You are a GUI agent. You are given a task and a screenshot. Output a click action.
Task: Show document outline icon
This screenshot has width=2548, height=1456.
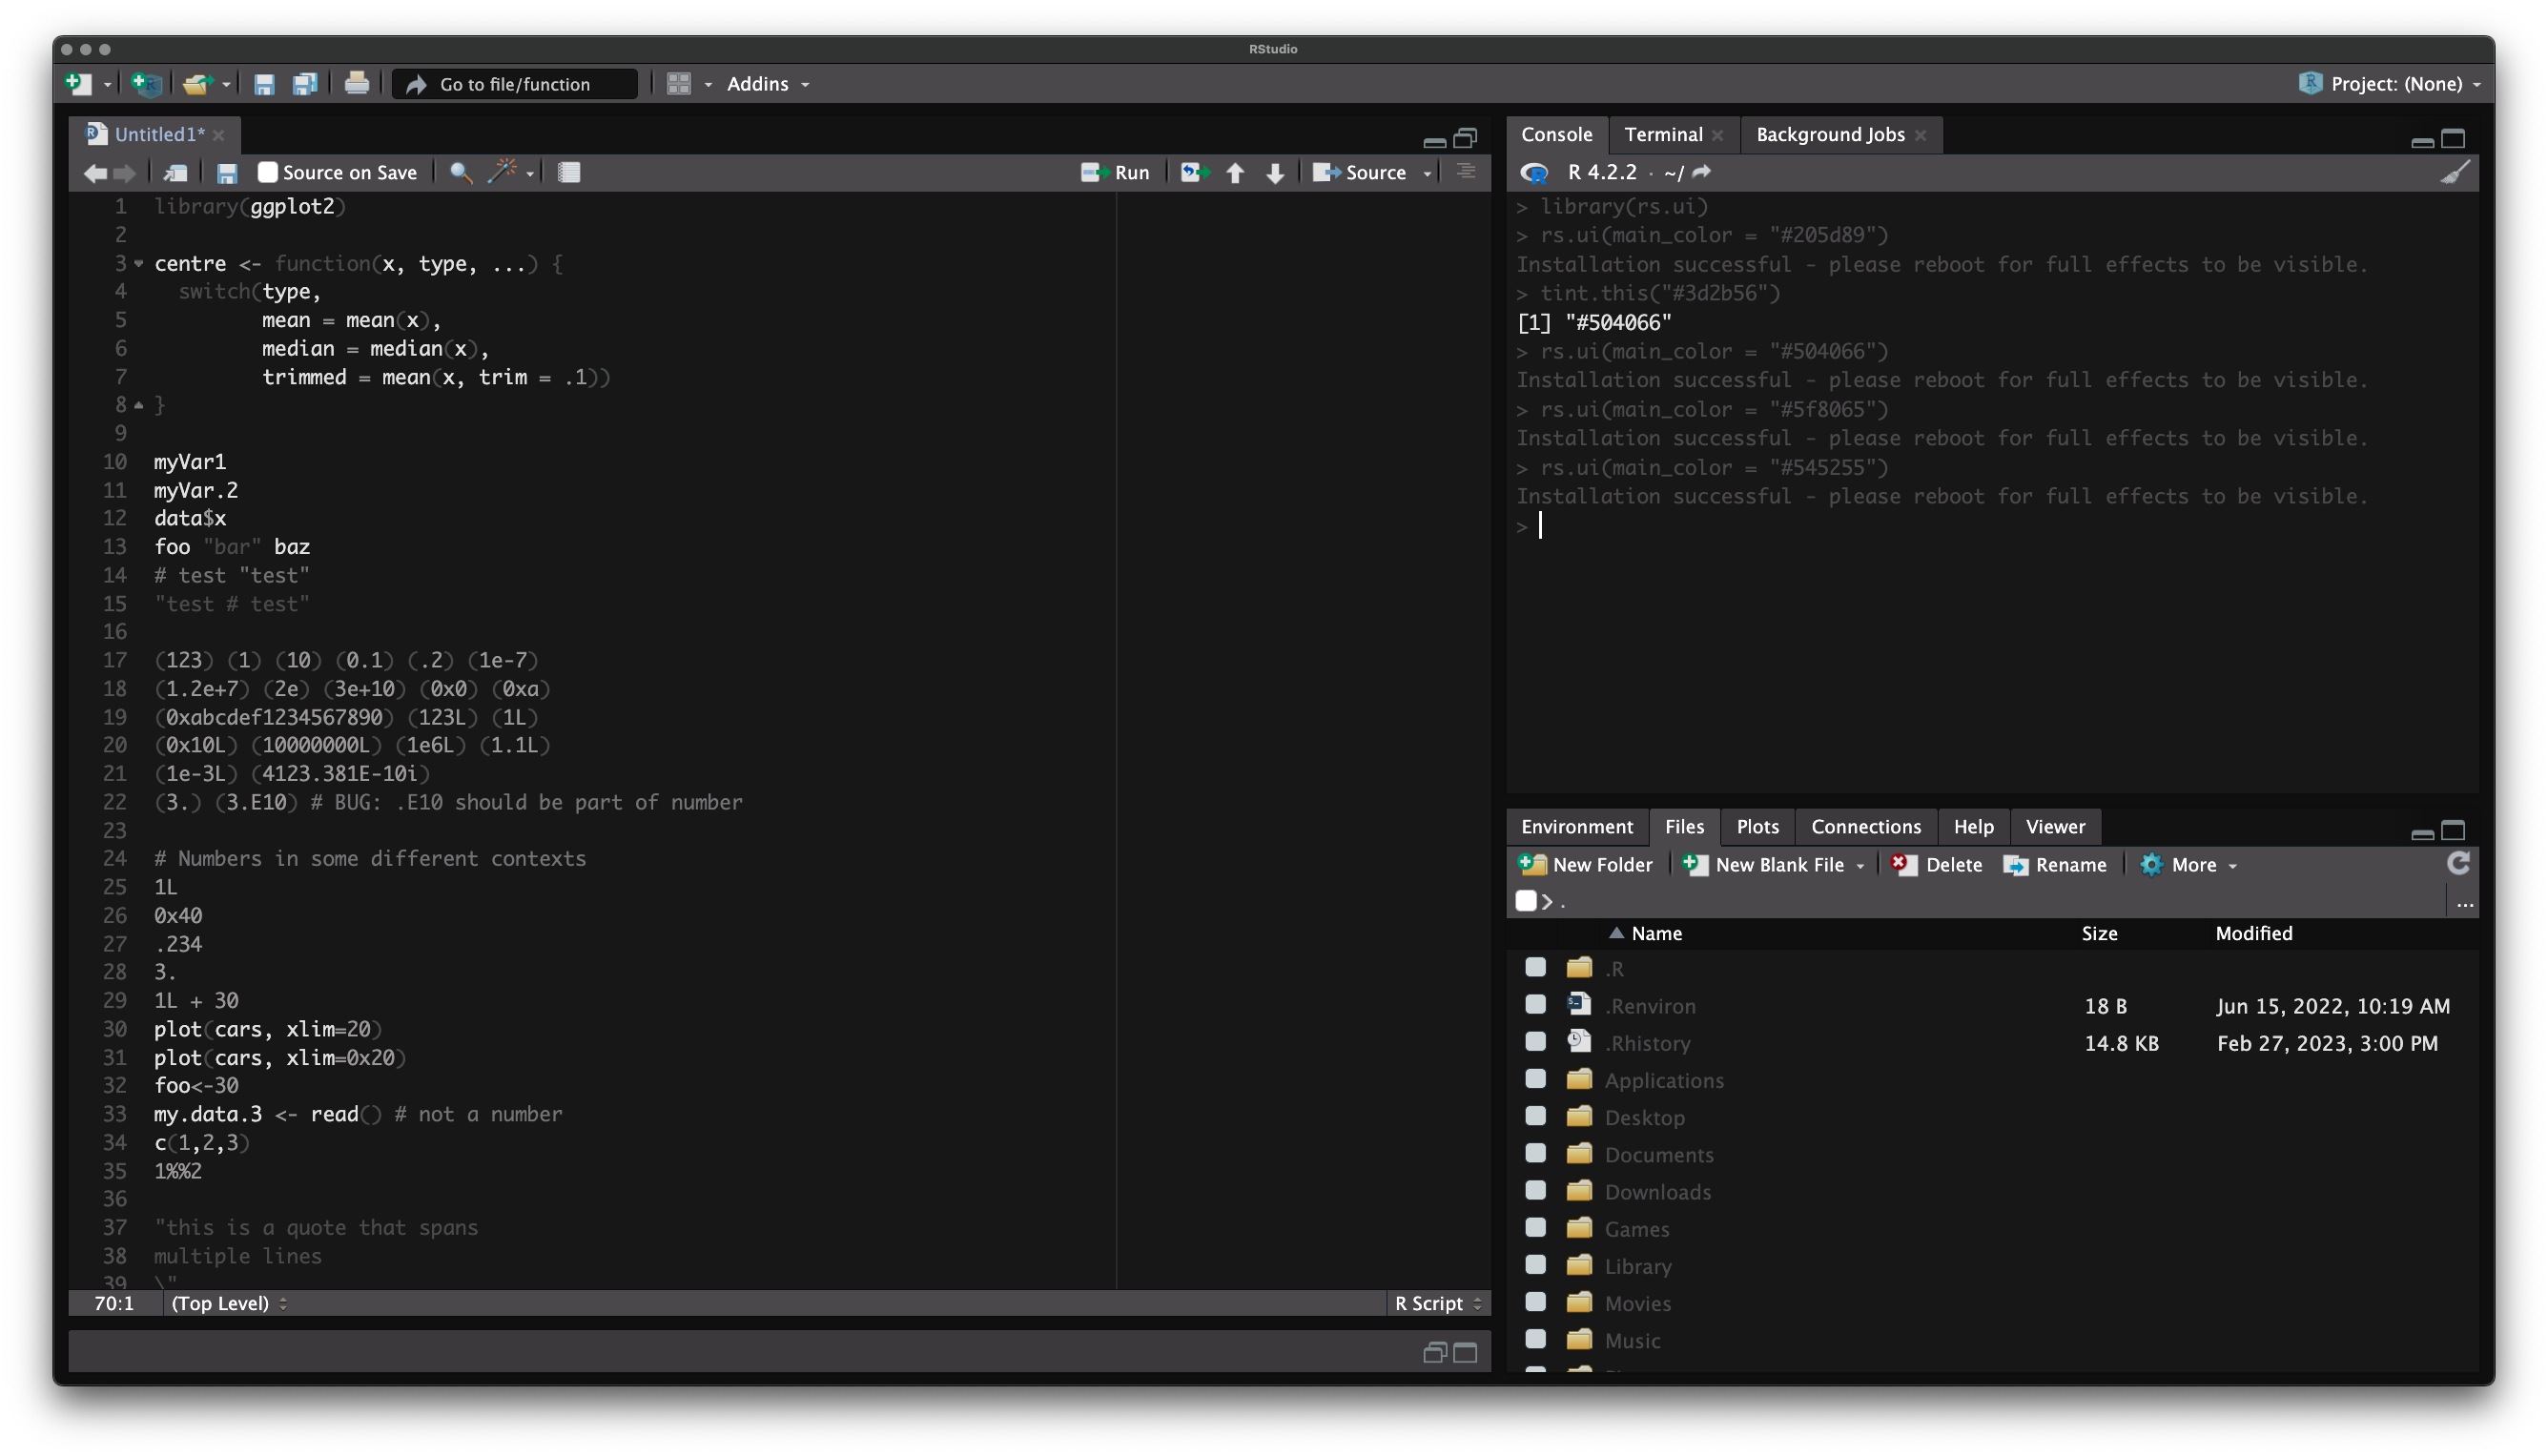(1466, 172)
